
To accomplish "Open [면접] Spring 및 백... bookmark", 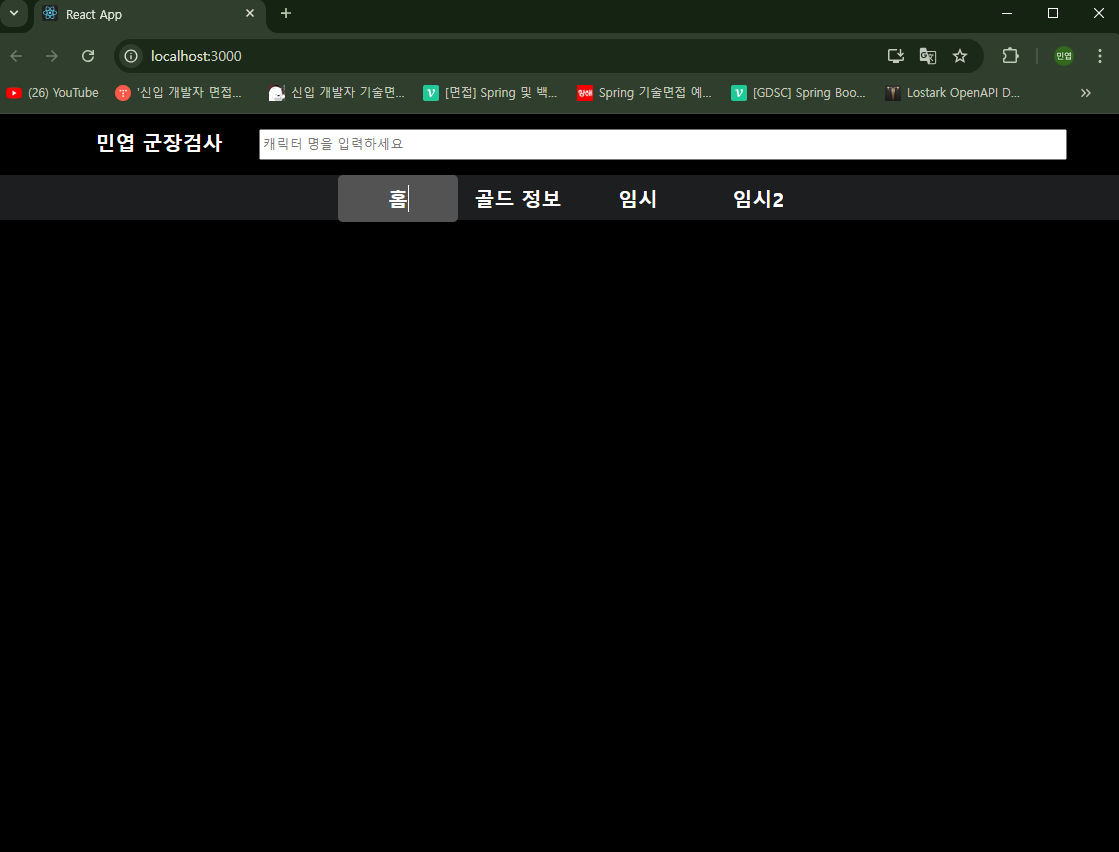I will coord(490,93).
